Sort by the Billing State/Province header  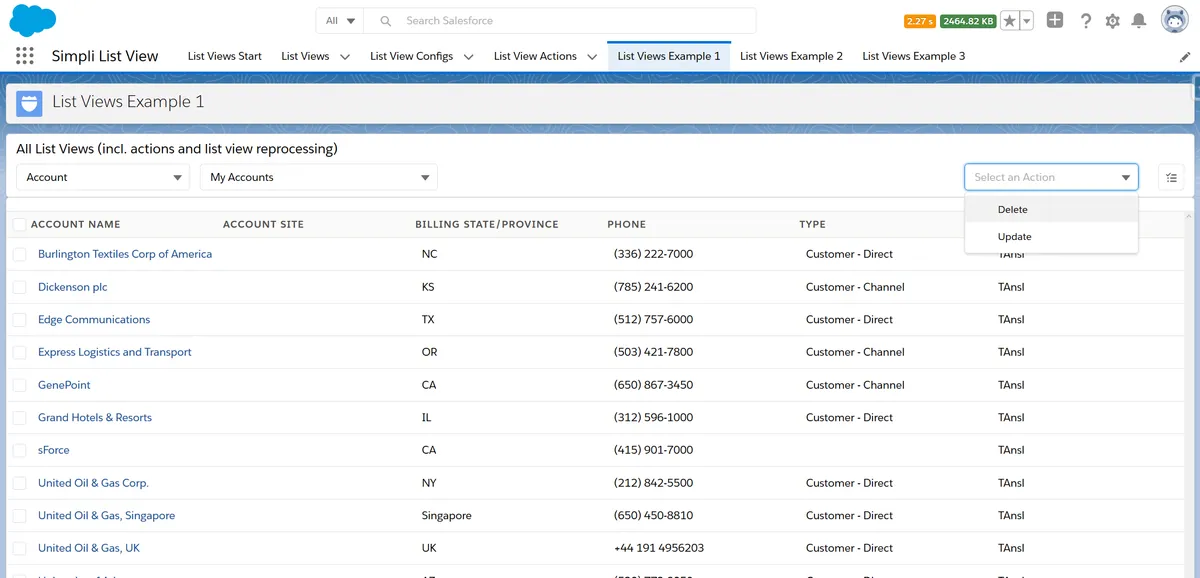click(487, 225)
